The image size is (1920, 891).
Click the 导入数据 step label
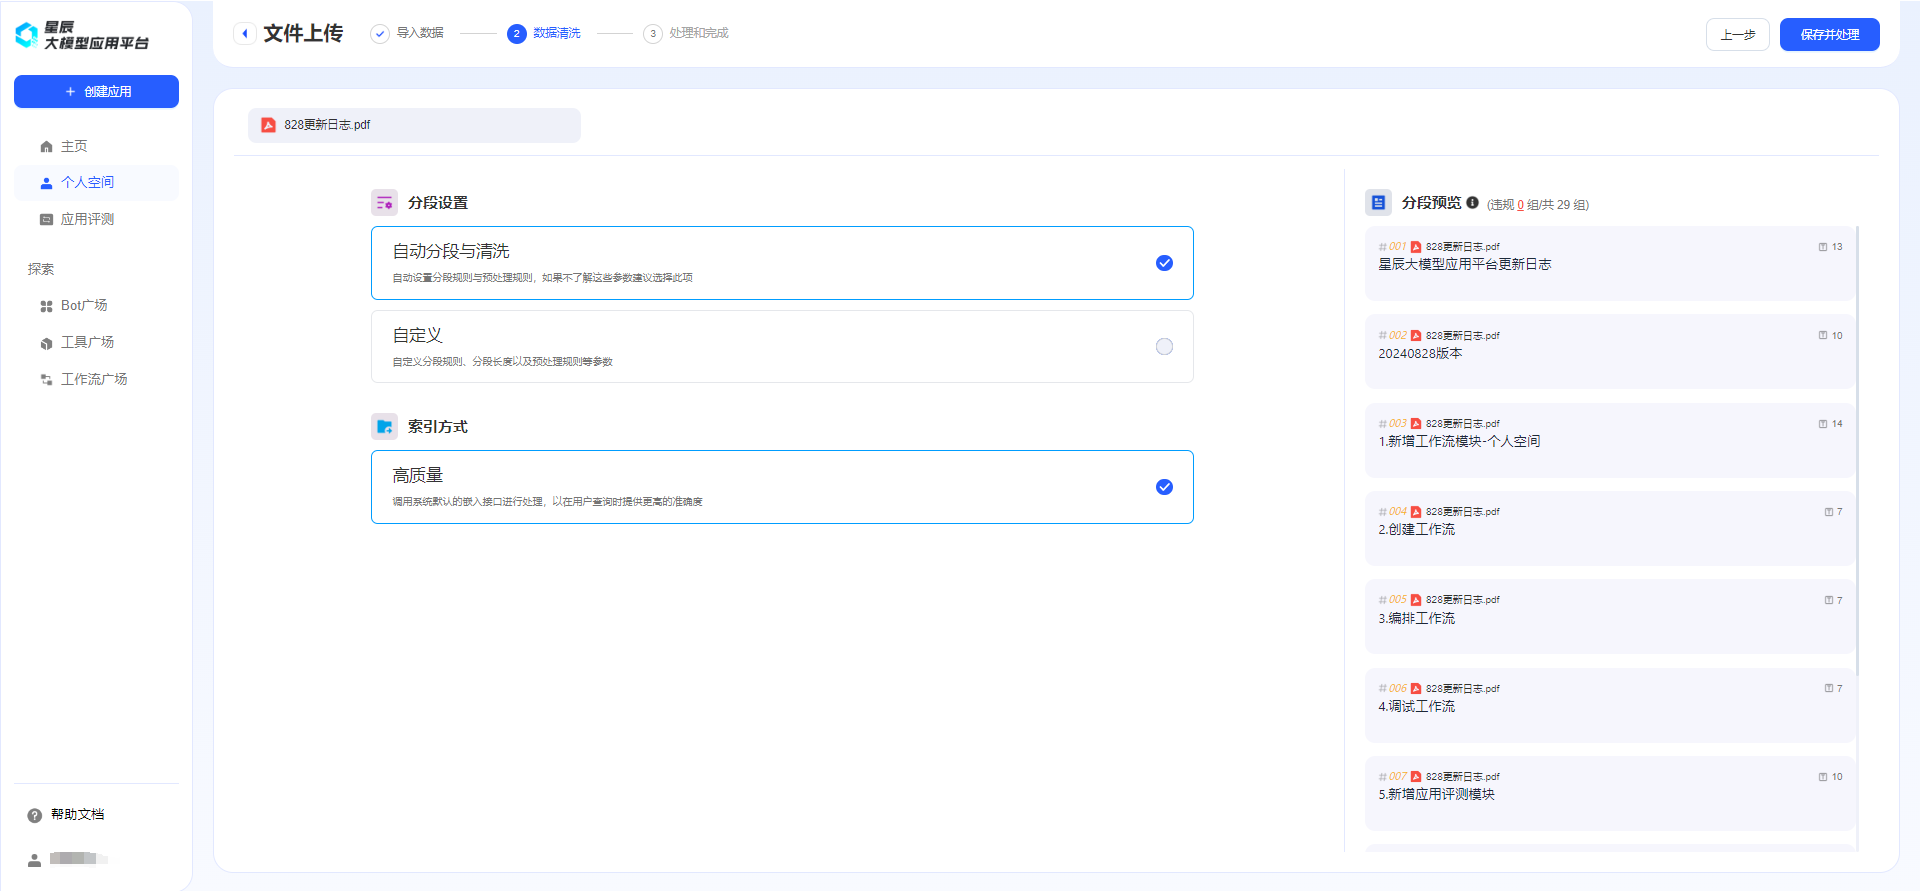click(x=420, y=34)
